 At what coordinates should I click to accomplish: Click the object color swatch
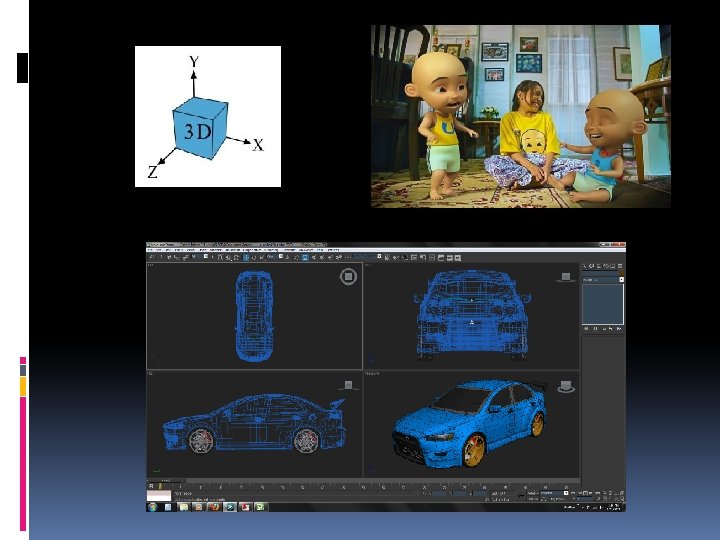(x=621, y=273)
